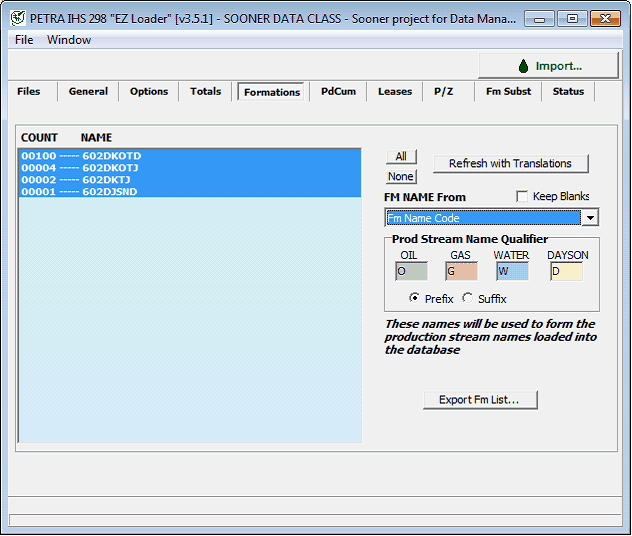Screen dimensions: 632x536
Task: Click the Import button with green drop icon
Action: (548, 66)
